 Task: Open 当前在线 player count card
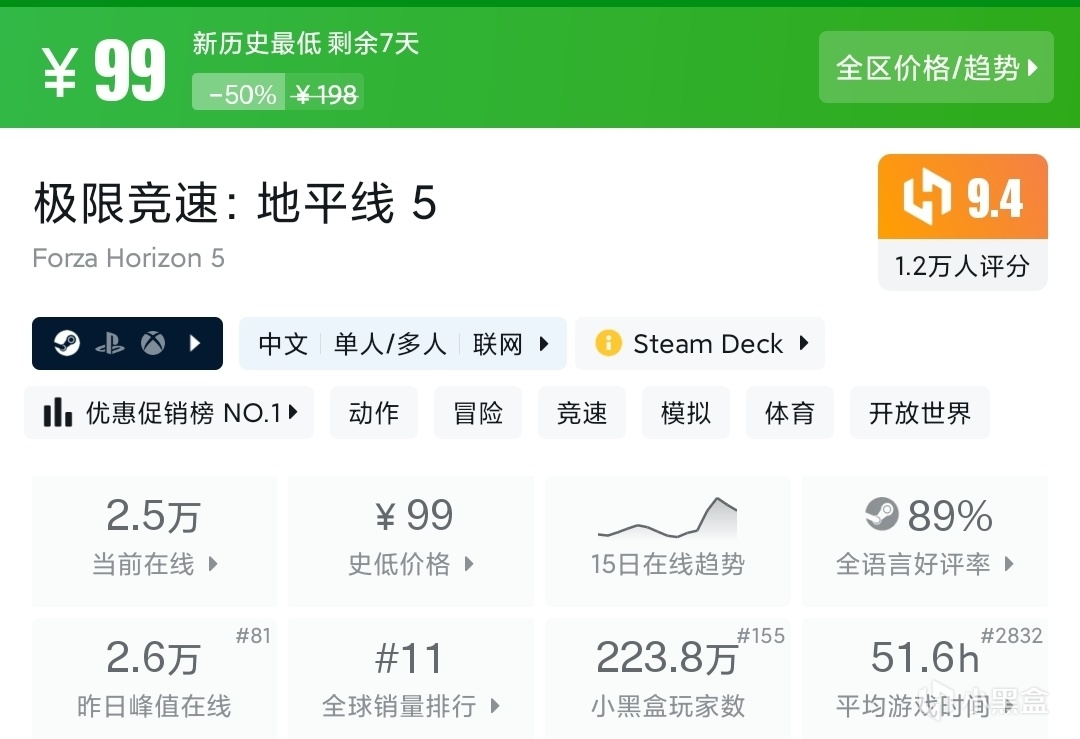tap(154, 541)
